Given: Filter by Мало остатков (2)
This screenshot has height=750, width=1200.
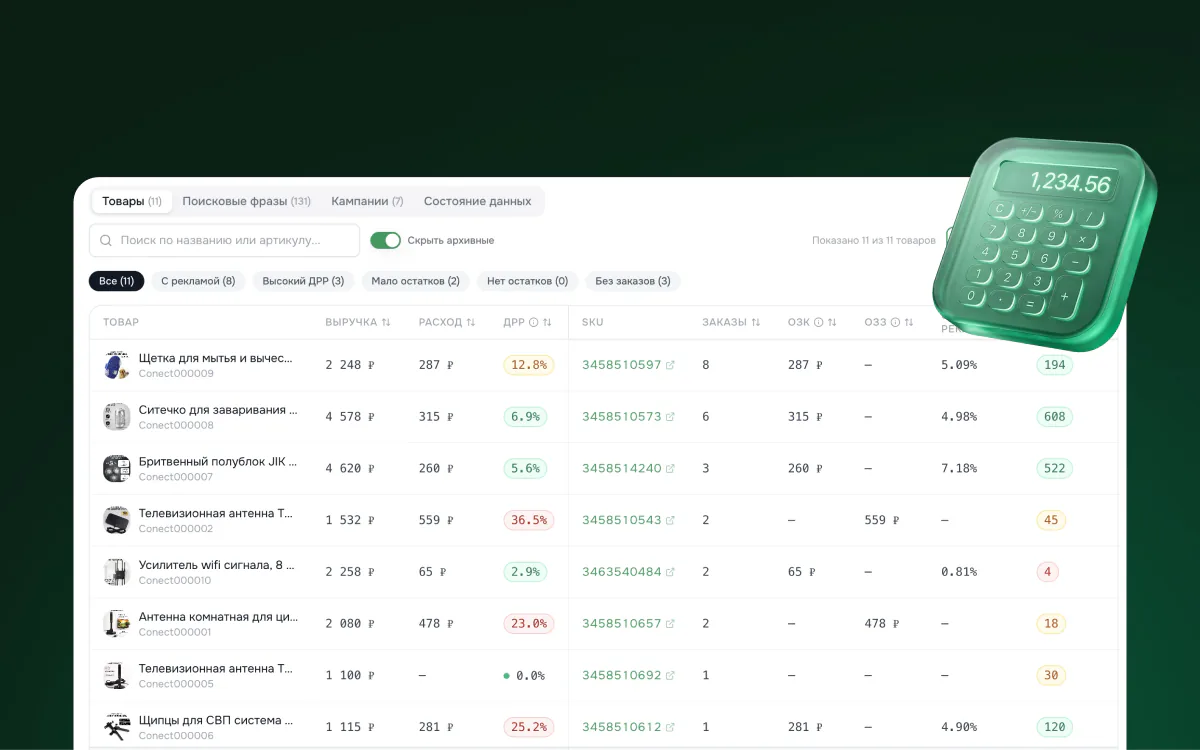Looking at the screenshot, I should 415,281.
